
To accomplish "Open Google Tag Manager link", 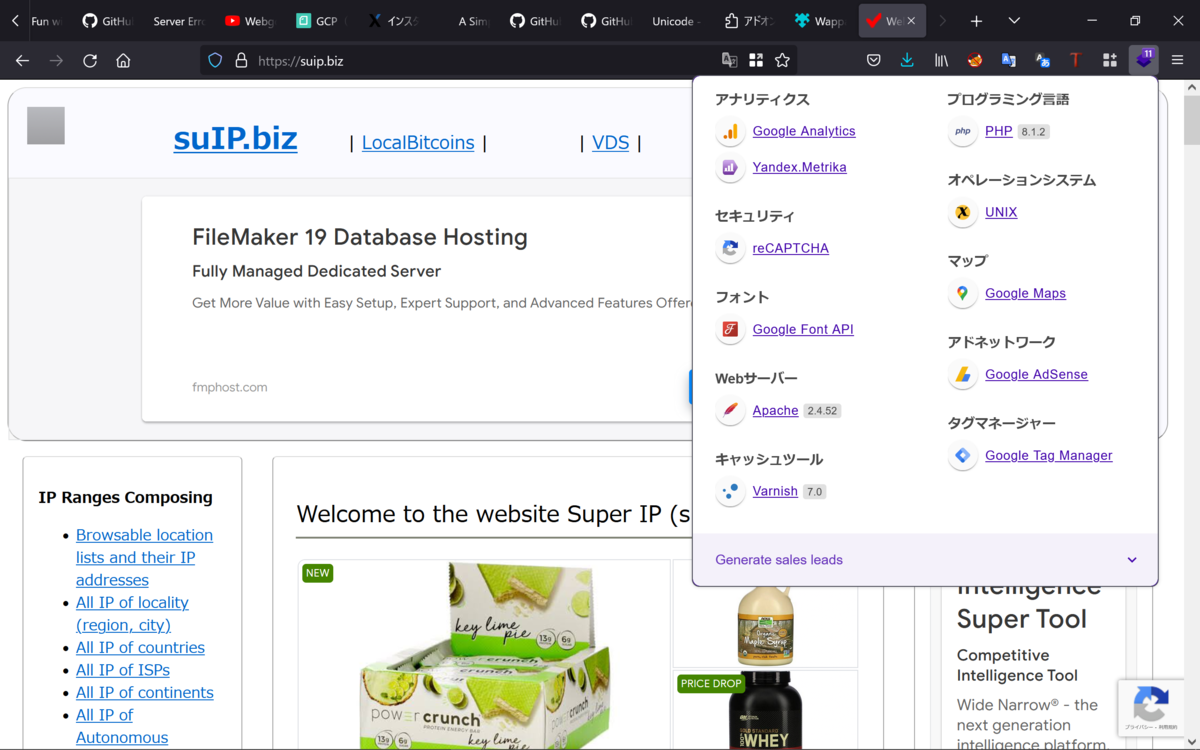I will point(1048,455).
